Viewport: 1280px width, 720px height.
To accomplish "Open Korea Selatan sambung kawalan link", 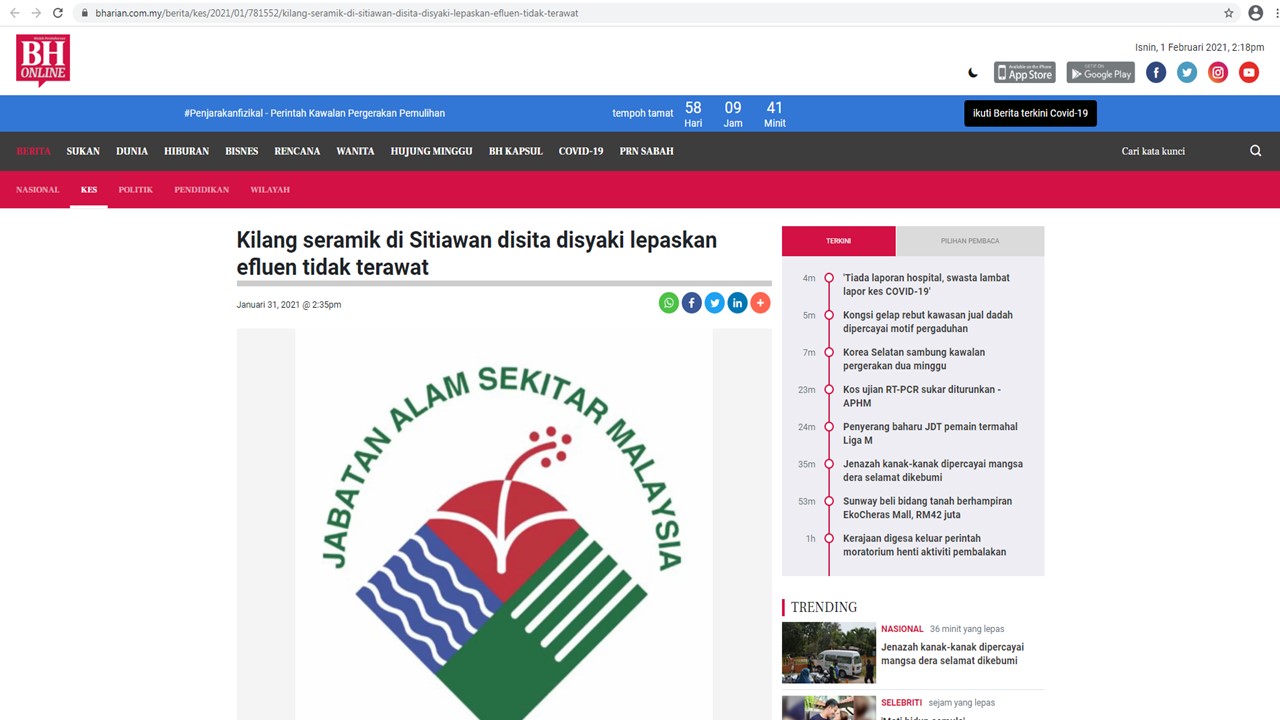I will (x=914, y=359).
